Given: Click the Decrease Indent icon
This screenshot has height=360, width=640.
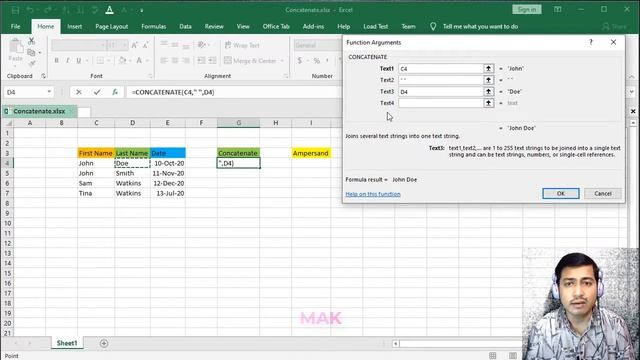Looking at the screenshot, I should [x=201, y=60].
